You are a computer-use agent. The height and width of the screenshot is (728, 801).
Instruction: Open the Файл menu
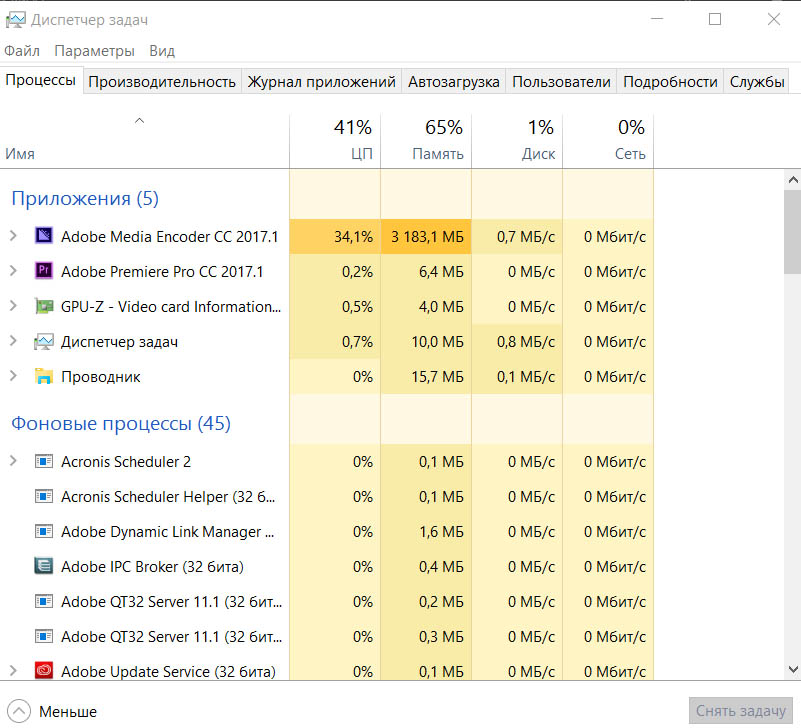coord(22,51)
